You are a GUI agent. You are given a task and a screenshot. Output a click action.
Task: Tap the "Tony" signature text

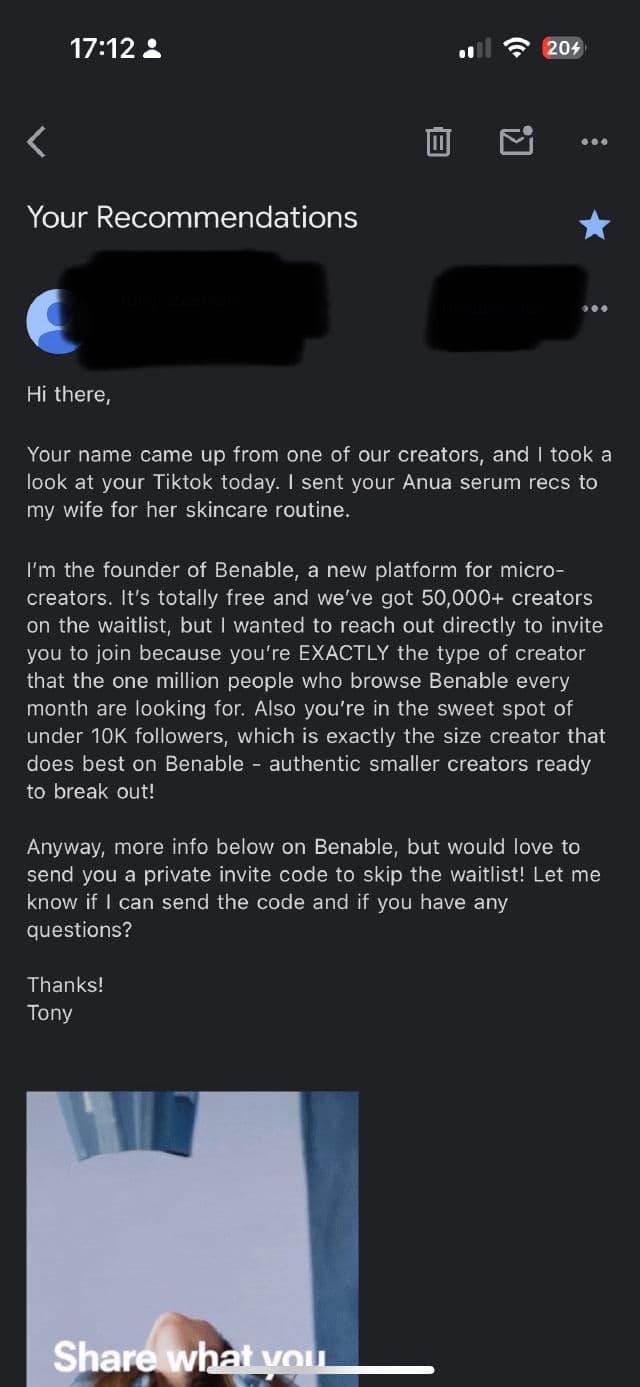click(50, 1012)
